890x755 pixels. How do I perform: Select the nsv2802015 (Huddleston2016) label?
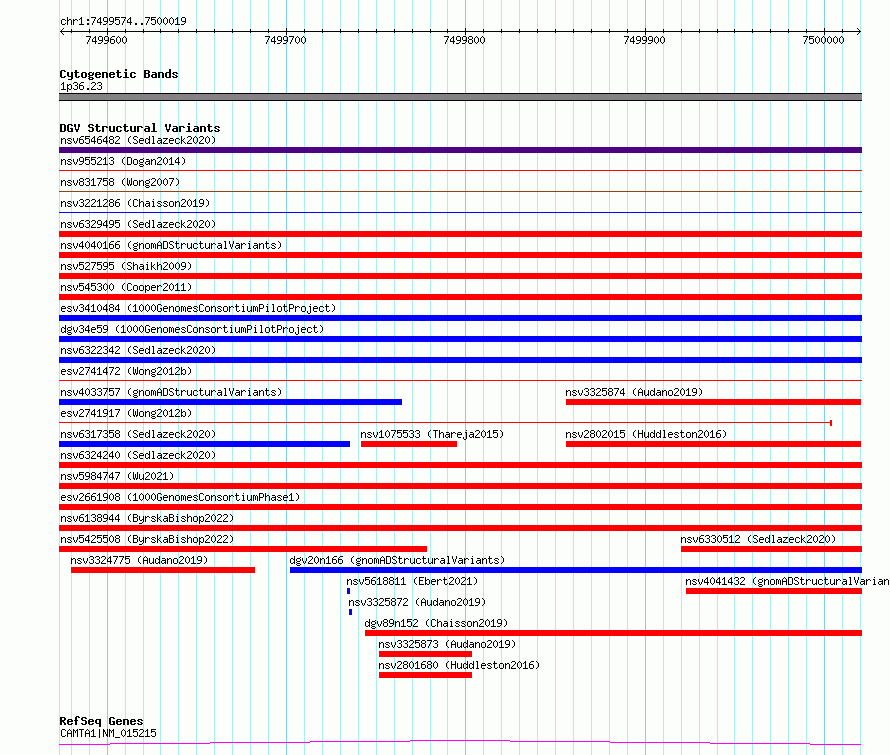click(646, 434)
